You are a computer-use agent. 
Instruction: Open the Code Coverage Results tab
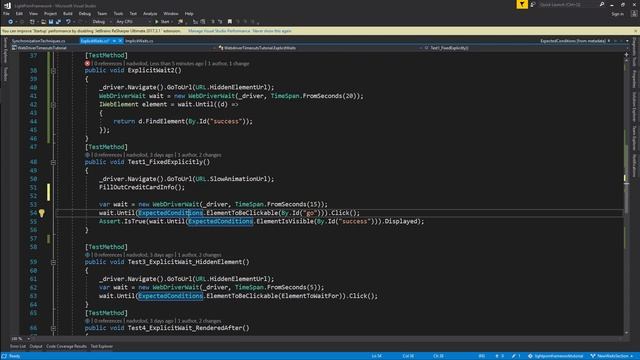(66, 347)
